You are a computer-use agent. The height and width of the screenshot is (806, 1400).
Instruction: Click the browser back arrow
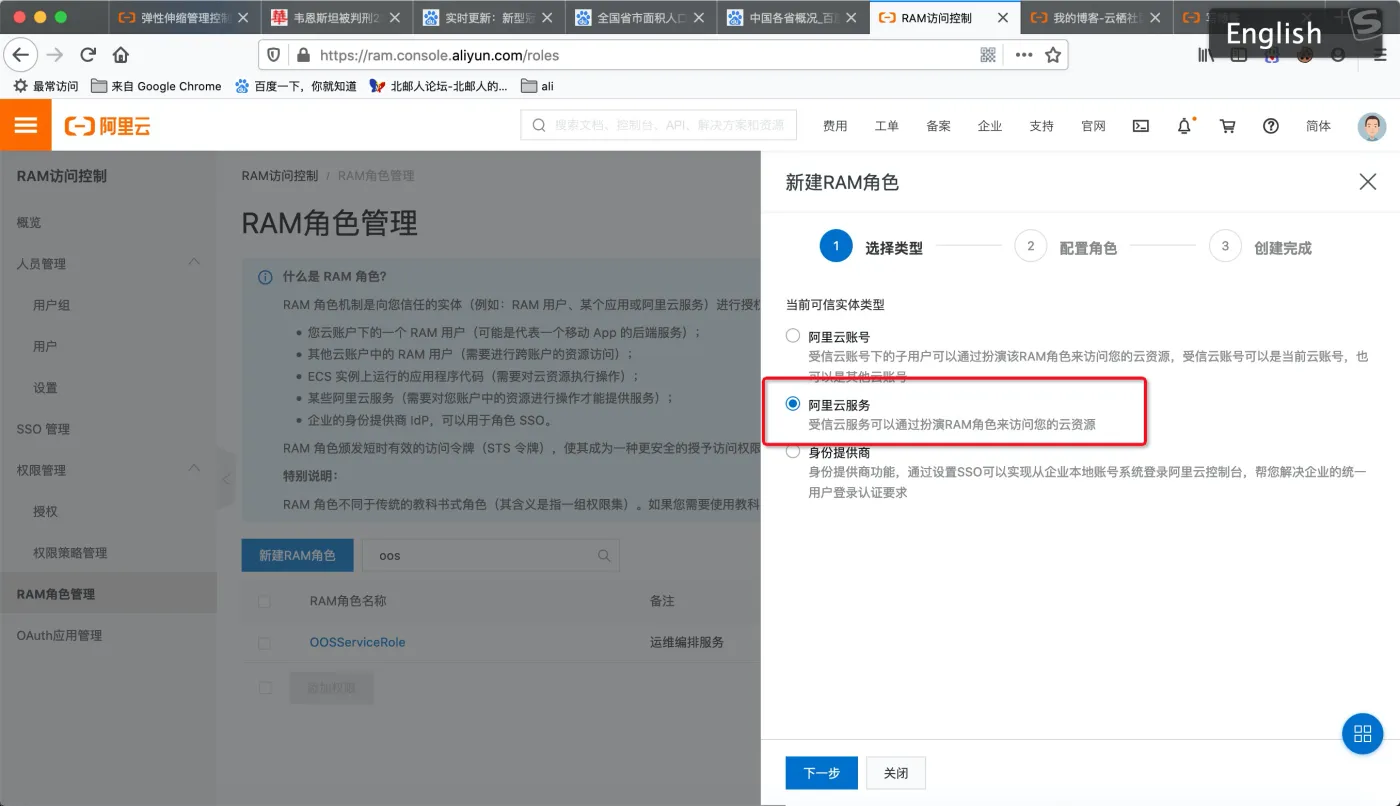click(x=22, y=55)
